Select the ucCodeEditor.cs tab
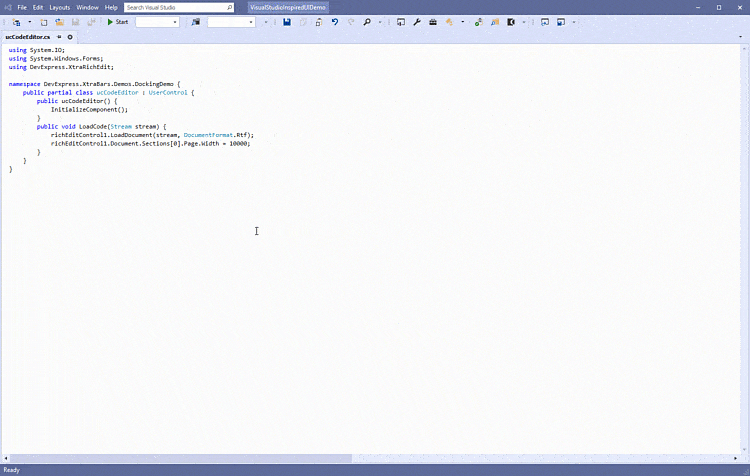Viewport: 750px width, 476px height. click(x=27, y=37)
